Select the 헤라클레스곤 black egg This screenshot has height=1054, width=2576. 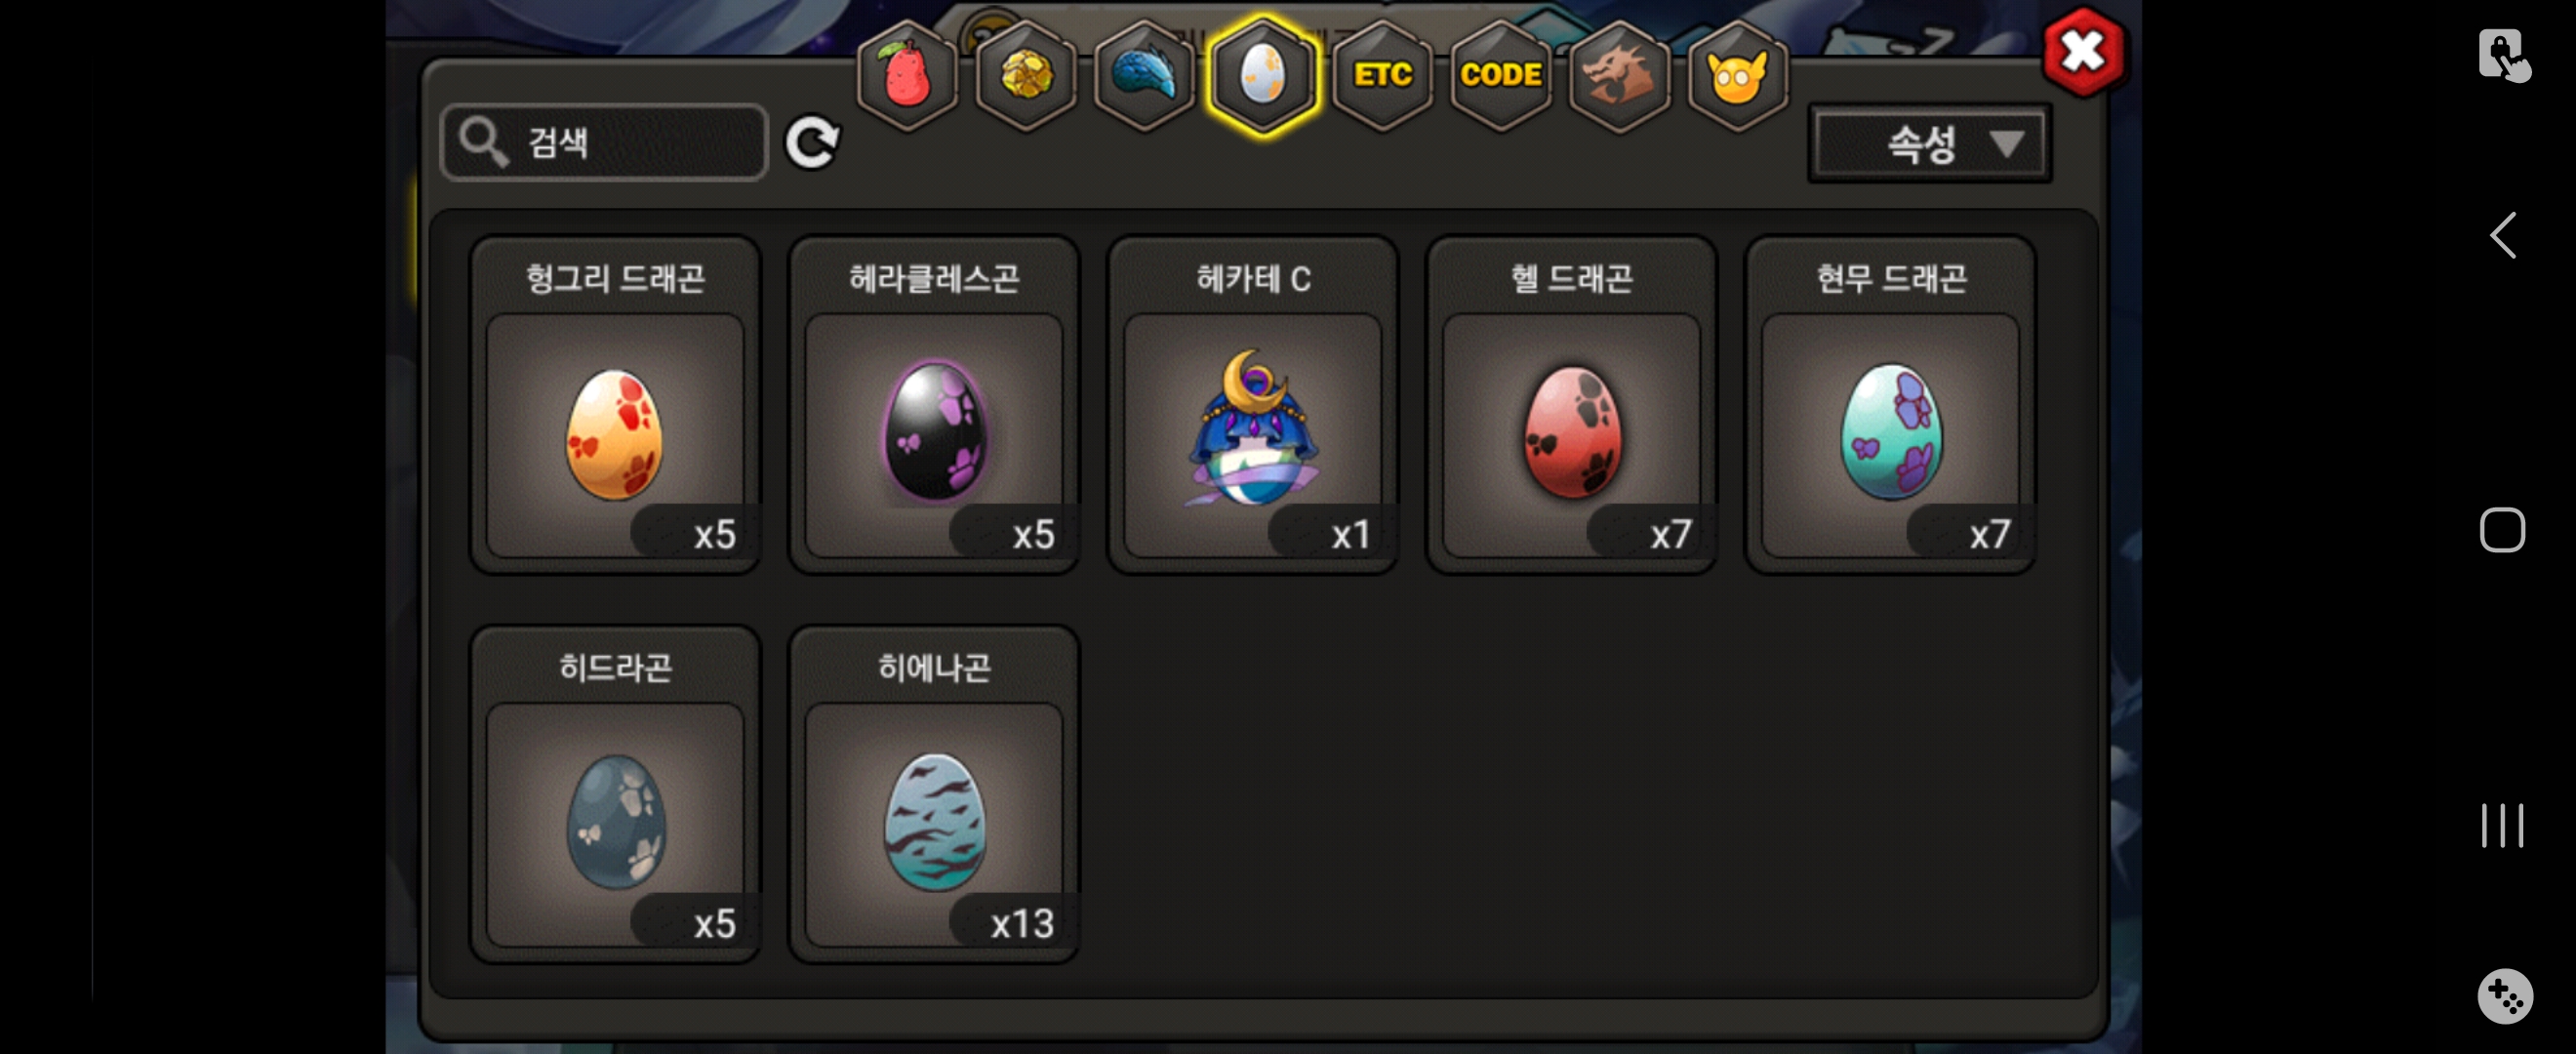[934, 405]
